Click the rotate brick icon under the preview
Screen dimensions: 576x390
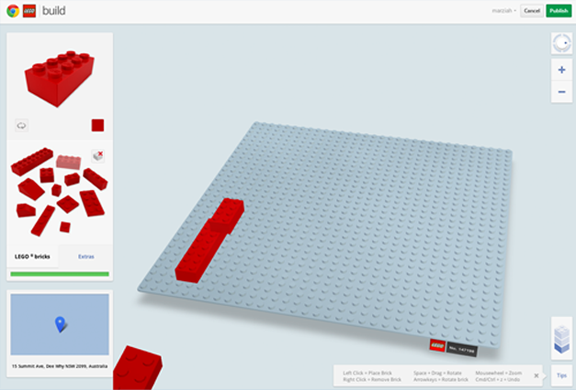tap(21, 126)
